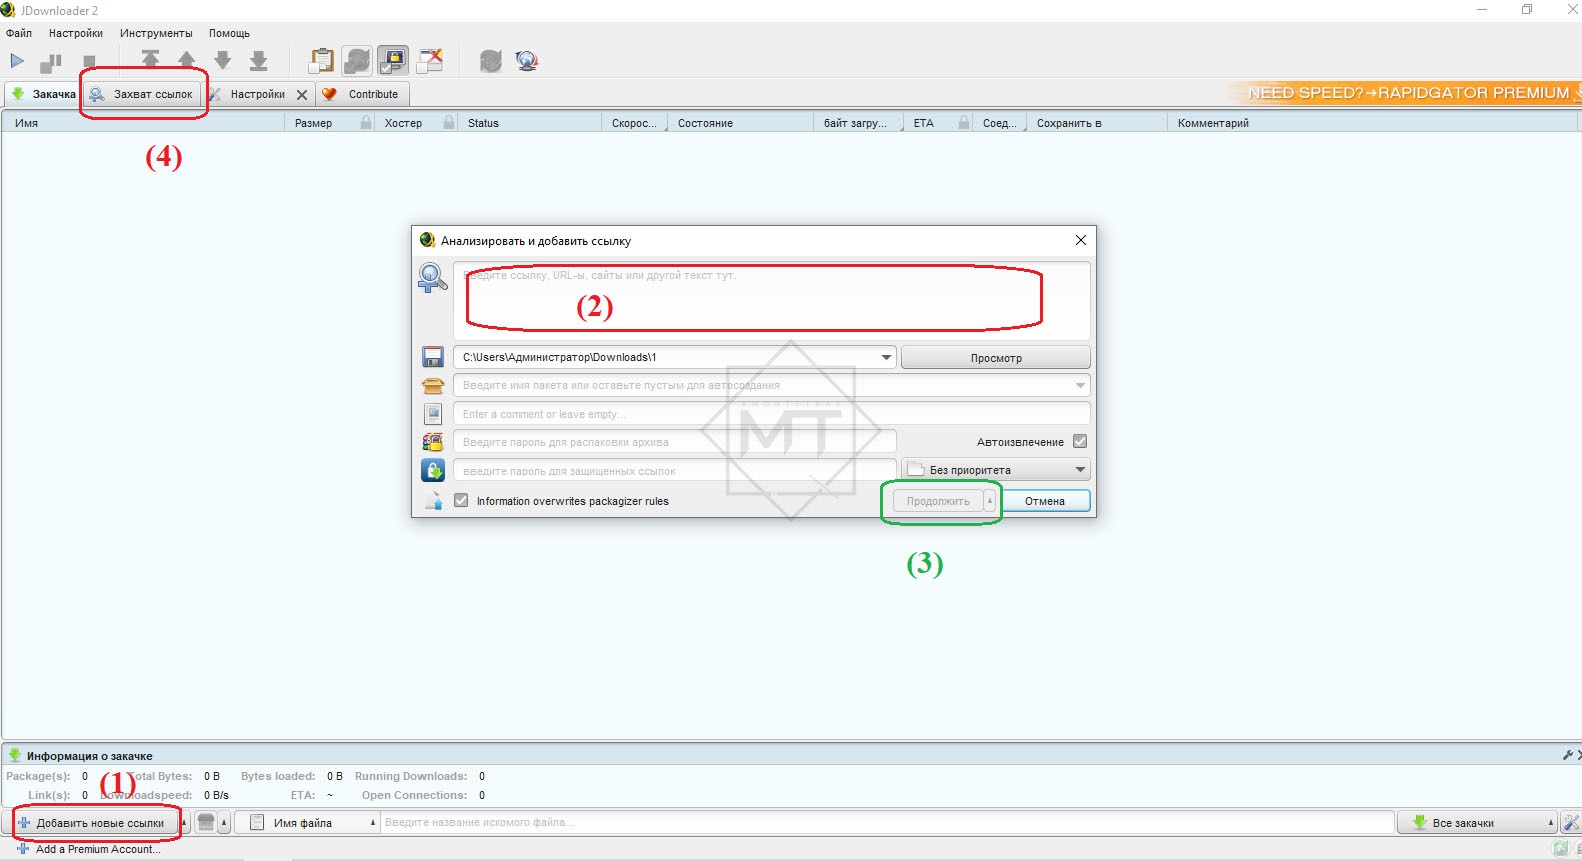Sort by the Состояние column header
1582x861 pixels.
click(740, 123)
